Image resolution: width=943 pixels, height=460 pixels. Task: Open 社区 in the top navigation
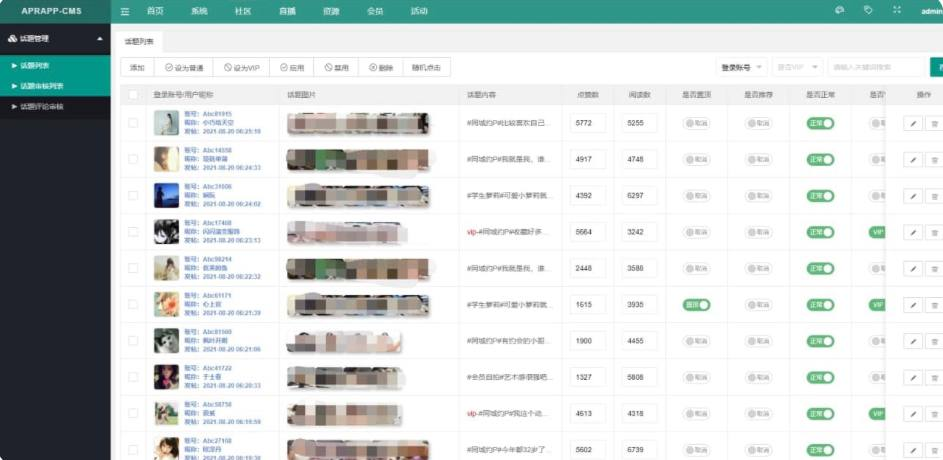pos(243,11)
